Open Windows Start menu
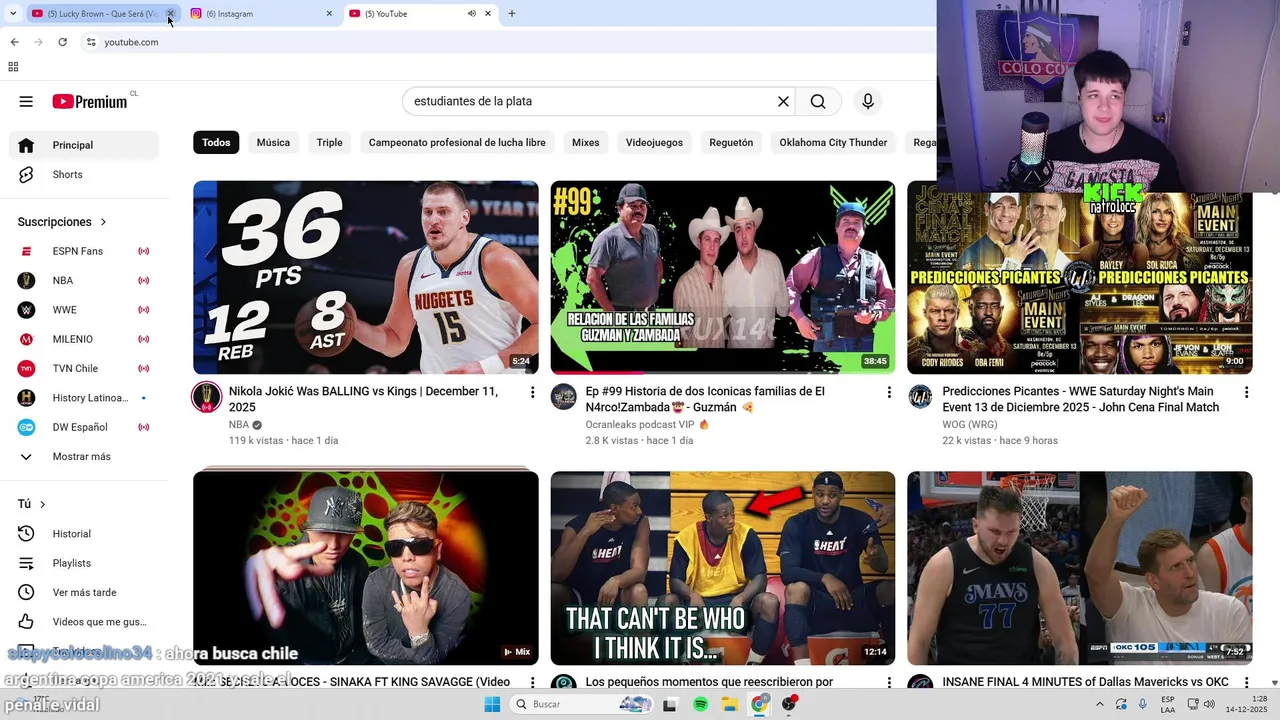The height and width of the screenshot is (720, 1280). coord(492,705)
